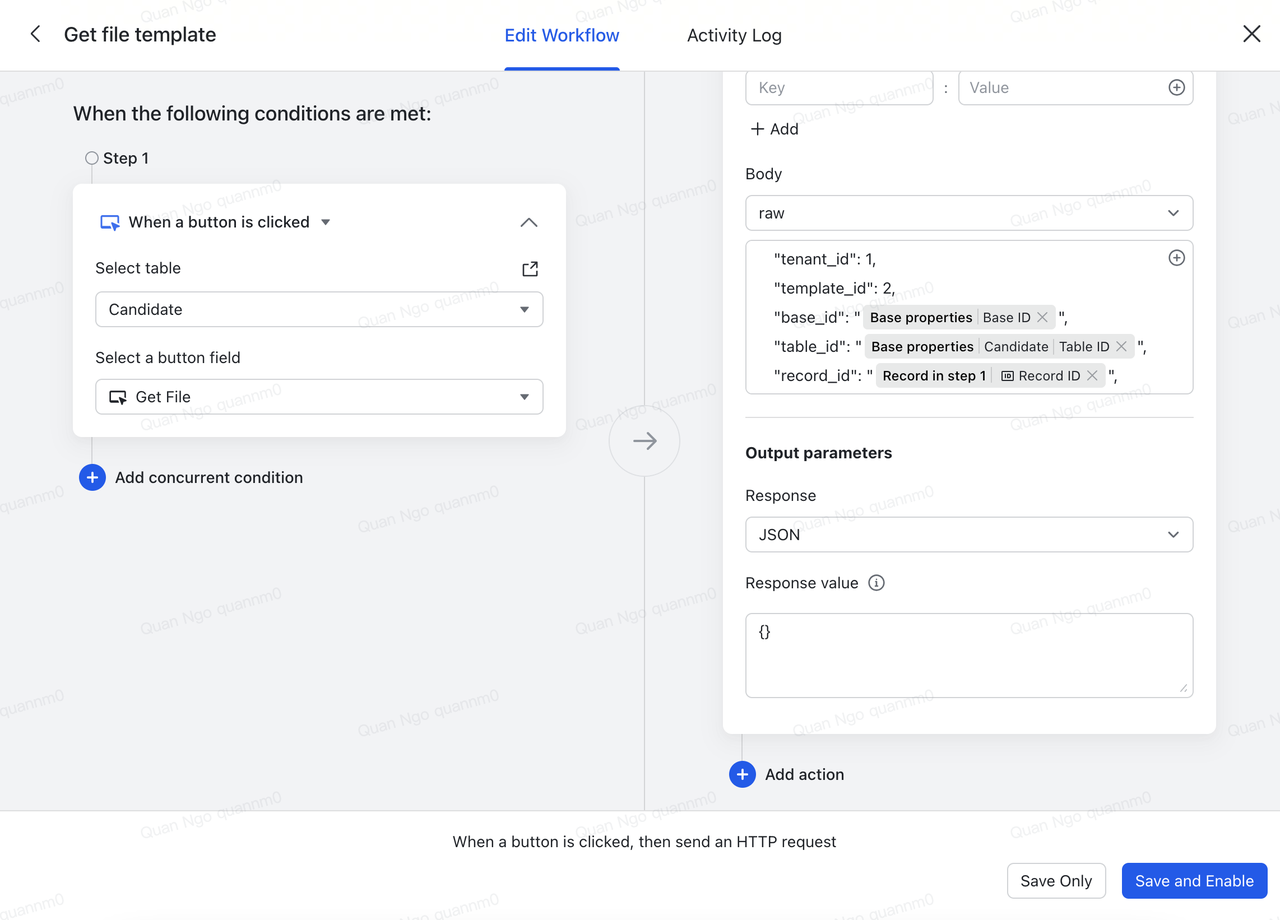The height and width of the screenshot is (920, 1280).
Task: Remove the Base ID variable tag
Action: 1042,317
